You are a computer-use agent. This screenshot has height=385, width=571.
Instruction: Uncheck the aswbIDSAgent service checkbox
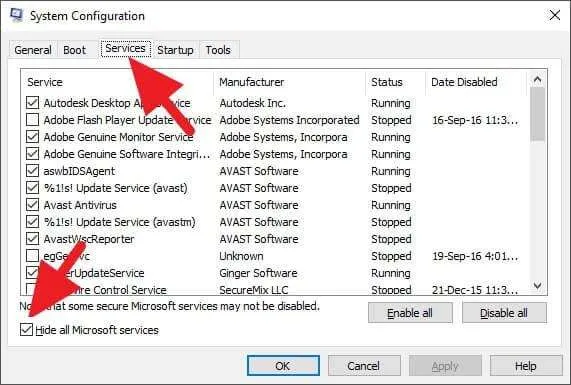[32, 171]
